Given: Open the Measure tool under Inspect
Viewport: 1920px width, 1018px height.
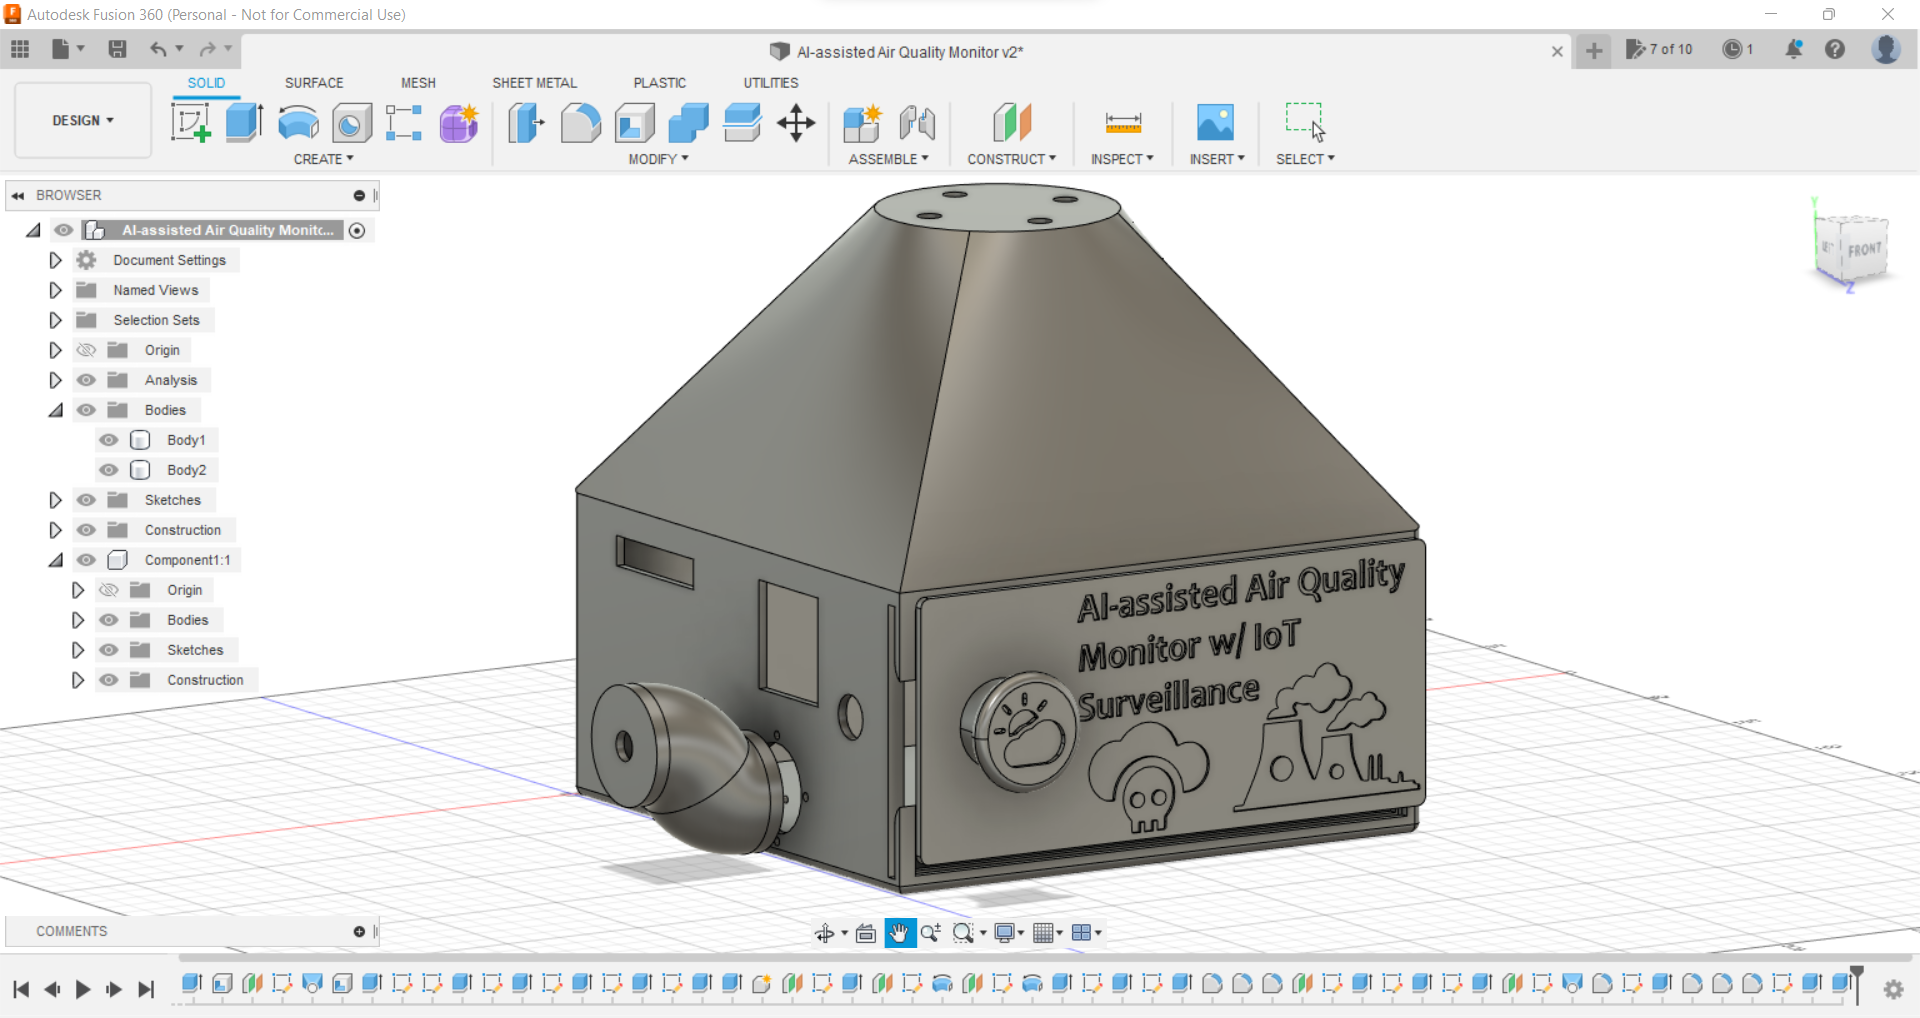Looking at the screenshot, I should [1122, 122].
